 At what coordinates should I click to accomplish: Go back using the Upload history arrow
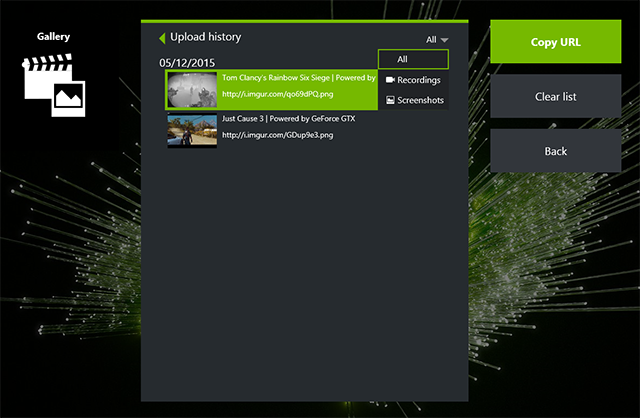pyautogui.click(x=162, y=38)
